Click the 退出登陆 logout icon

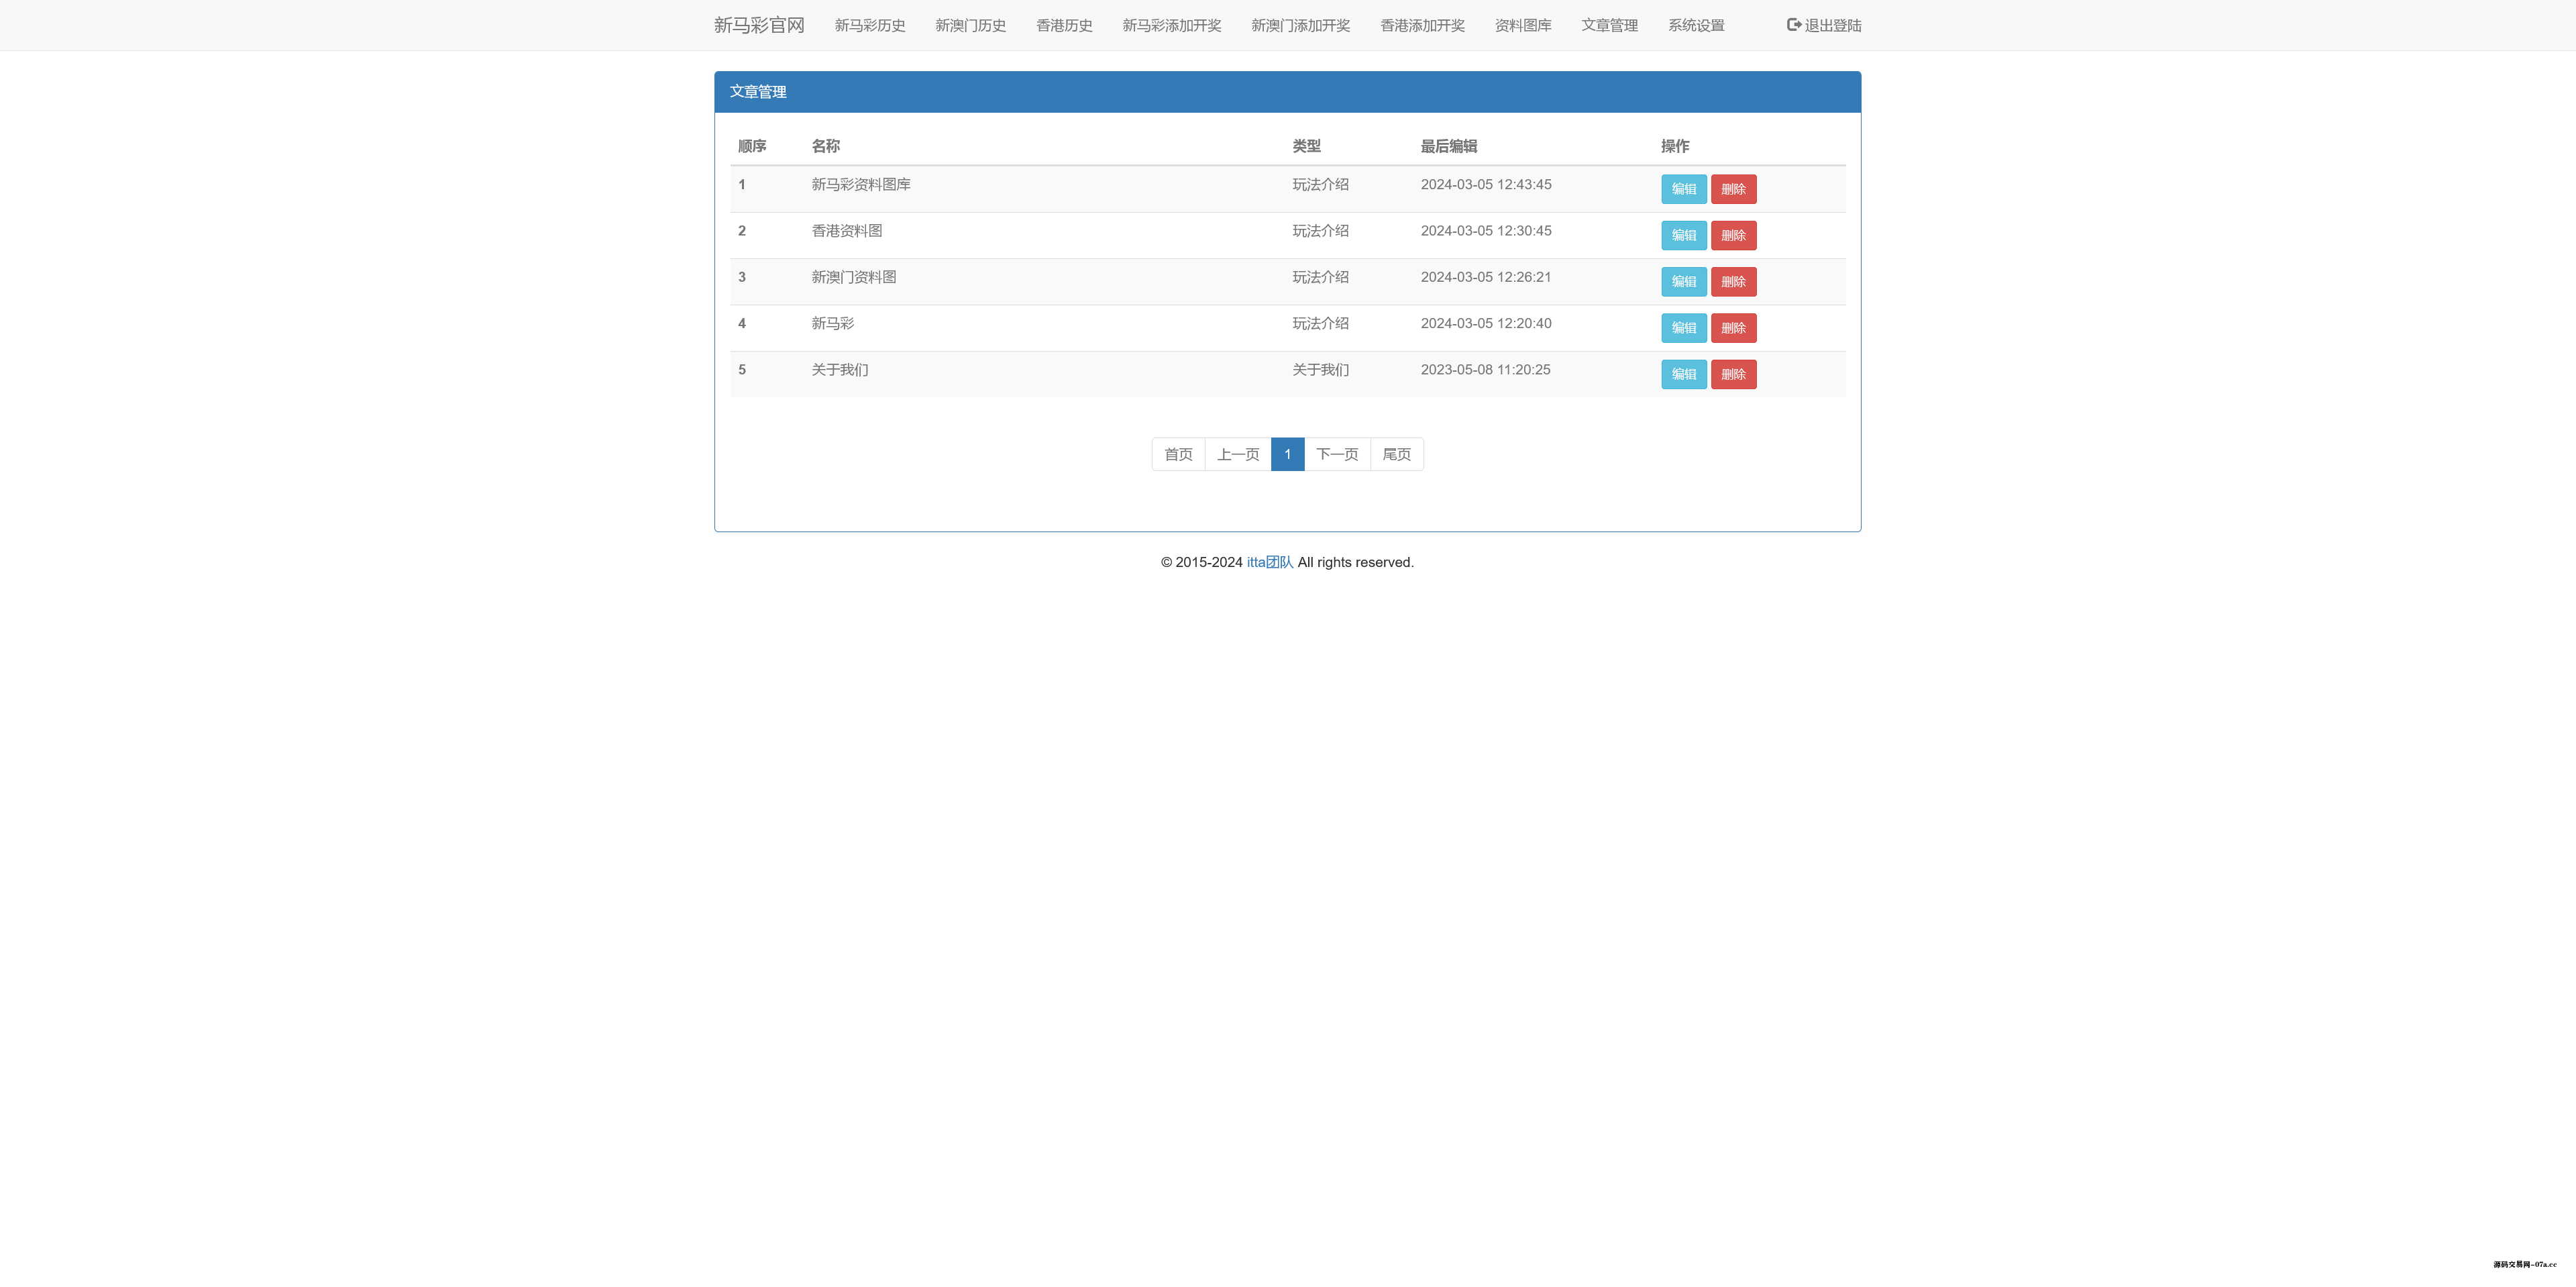click(1794, 25)
